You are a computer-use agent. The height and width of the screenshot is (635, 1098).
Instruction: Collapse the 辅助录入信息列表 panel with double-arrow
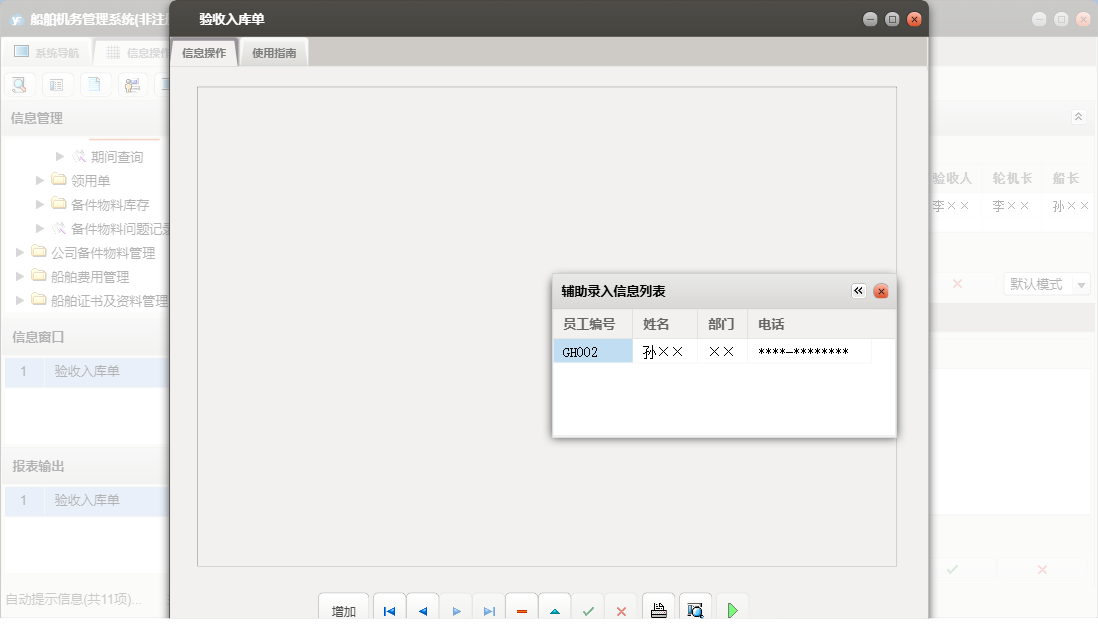tap(858, 291)
